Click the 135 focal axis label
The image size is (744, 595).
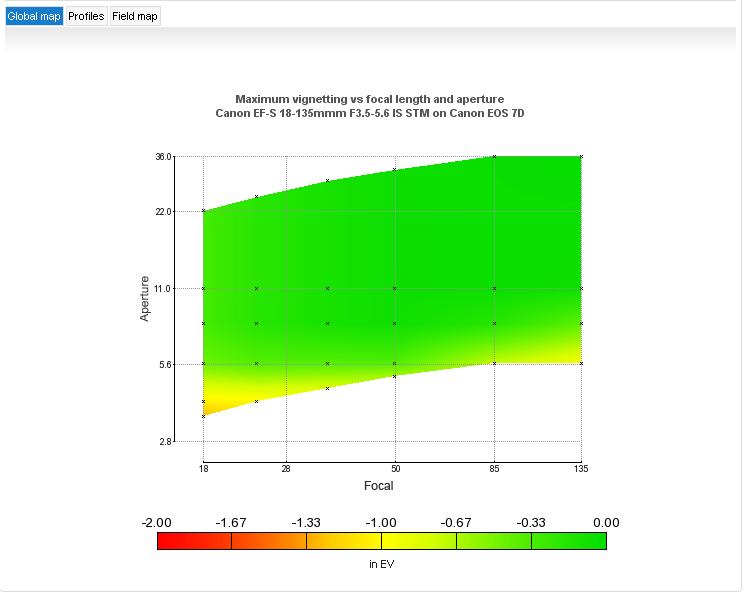581,469
